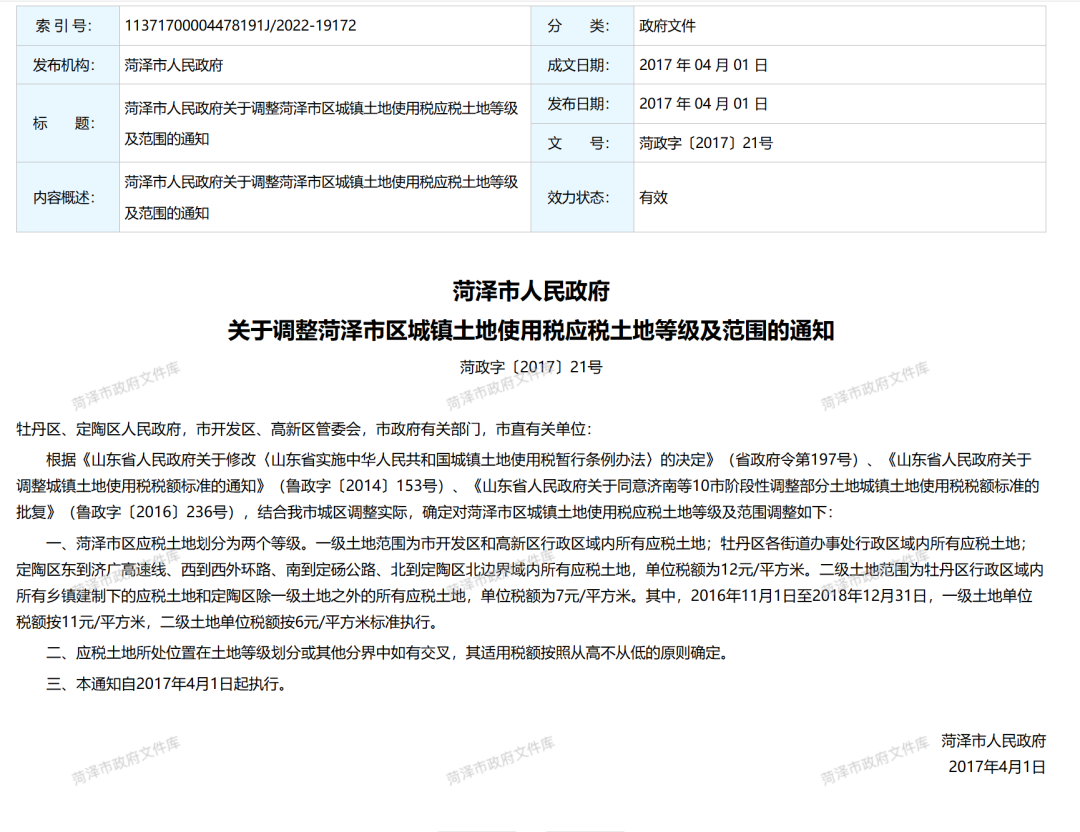Click the bold heading 菏泽市人民政府
This screenshot has width=1080, height=832.
click(531, 292)
